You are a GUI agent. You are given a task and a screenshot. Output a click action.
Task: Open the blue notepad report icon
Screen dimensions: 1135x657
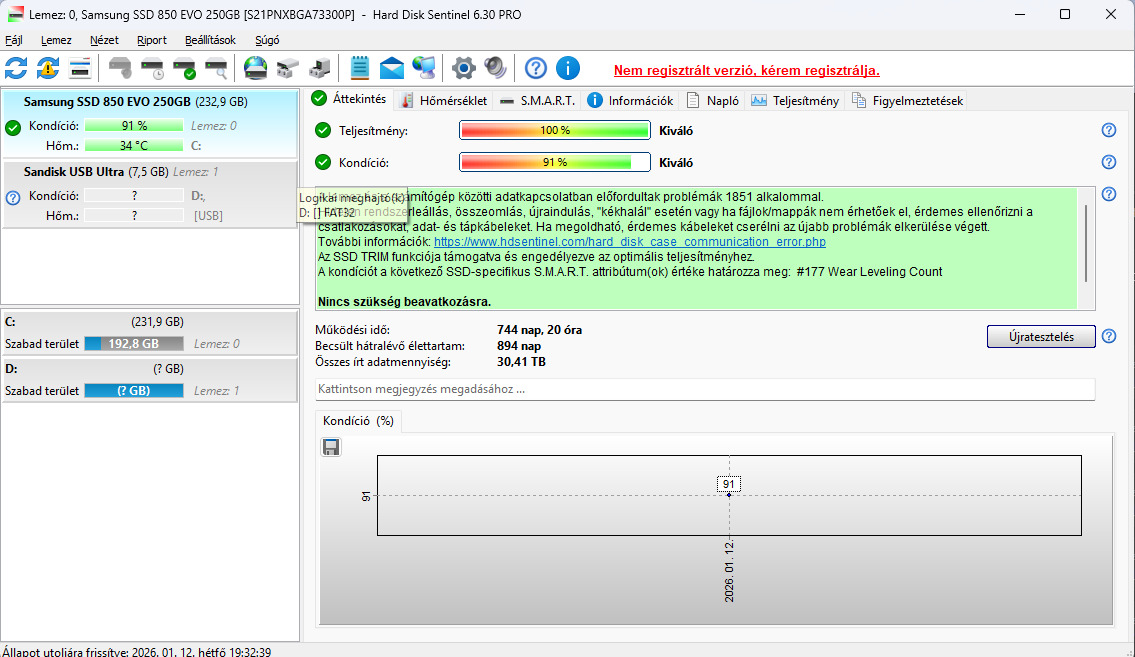(x=360, y=69)
